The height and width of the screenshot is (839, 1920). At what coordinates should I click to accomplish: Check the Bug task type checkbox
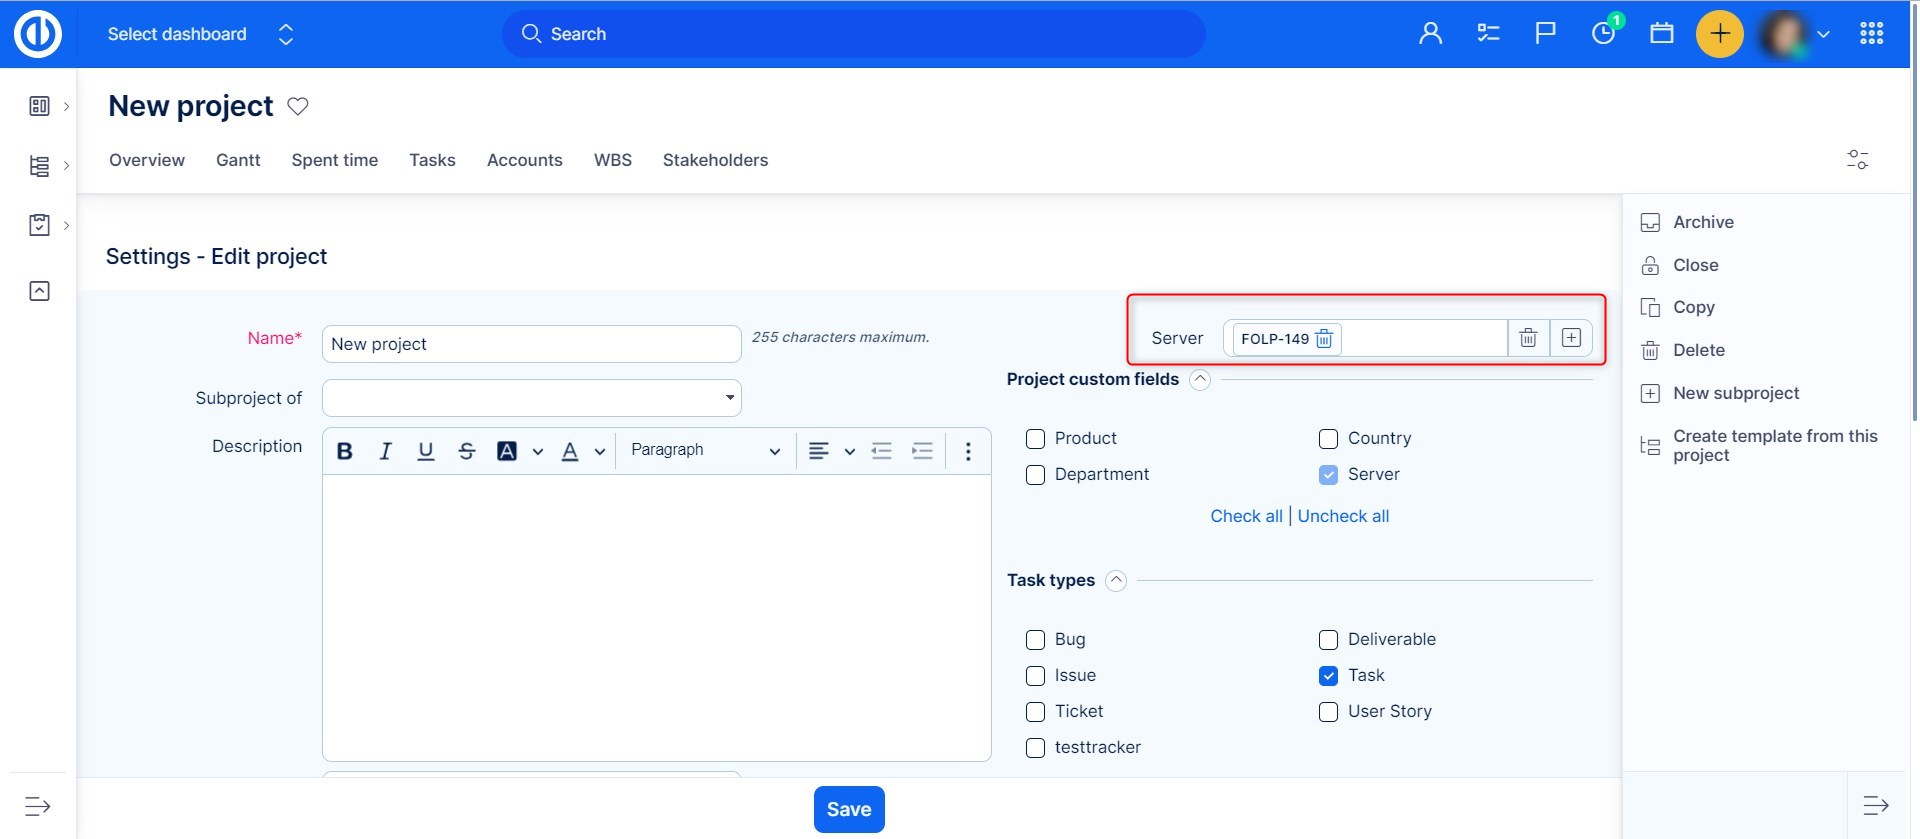1035,640
